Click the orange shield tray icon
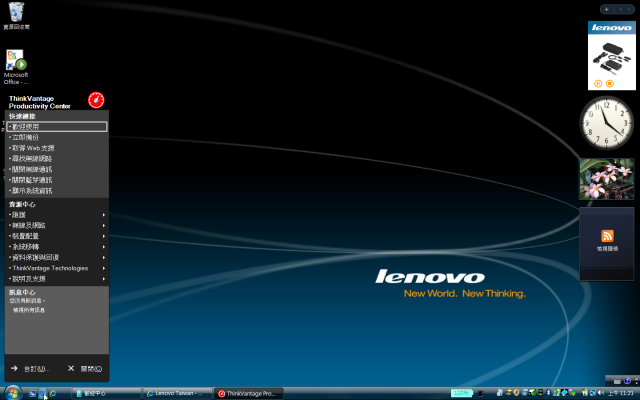The image size is (640, 400). (x=516, y=393)
